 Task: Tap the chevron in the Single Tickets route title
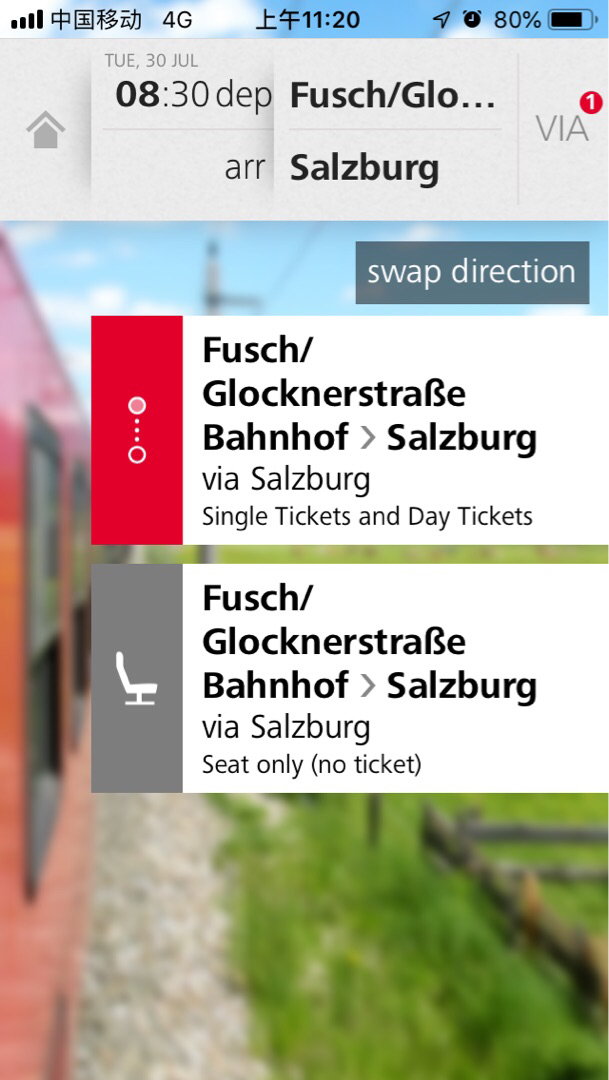pos(368,438)
